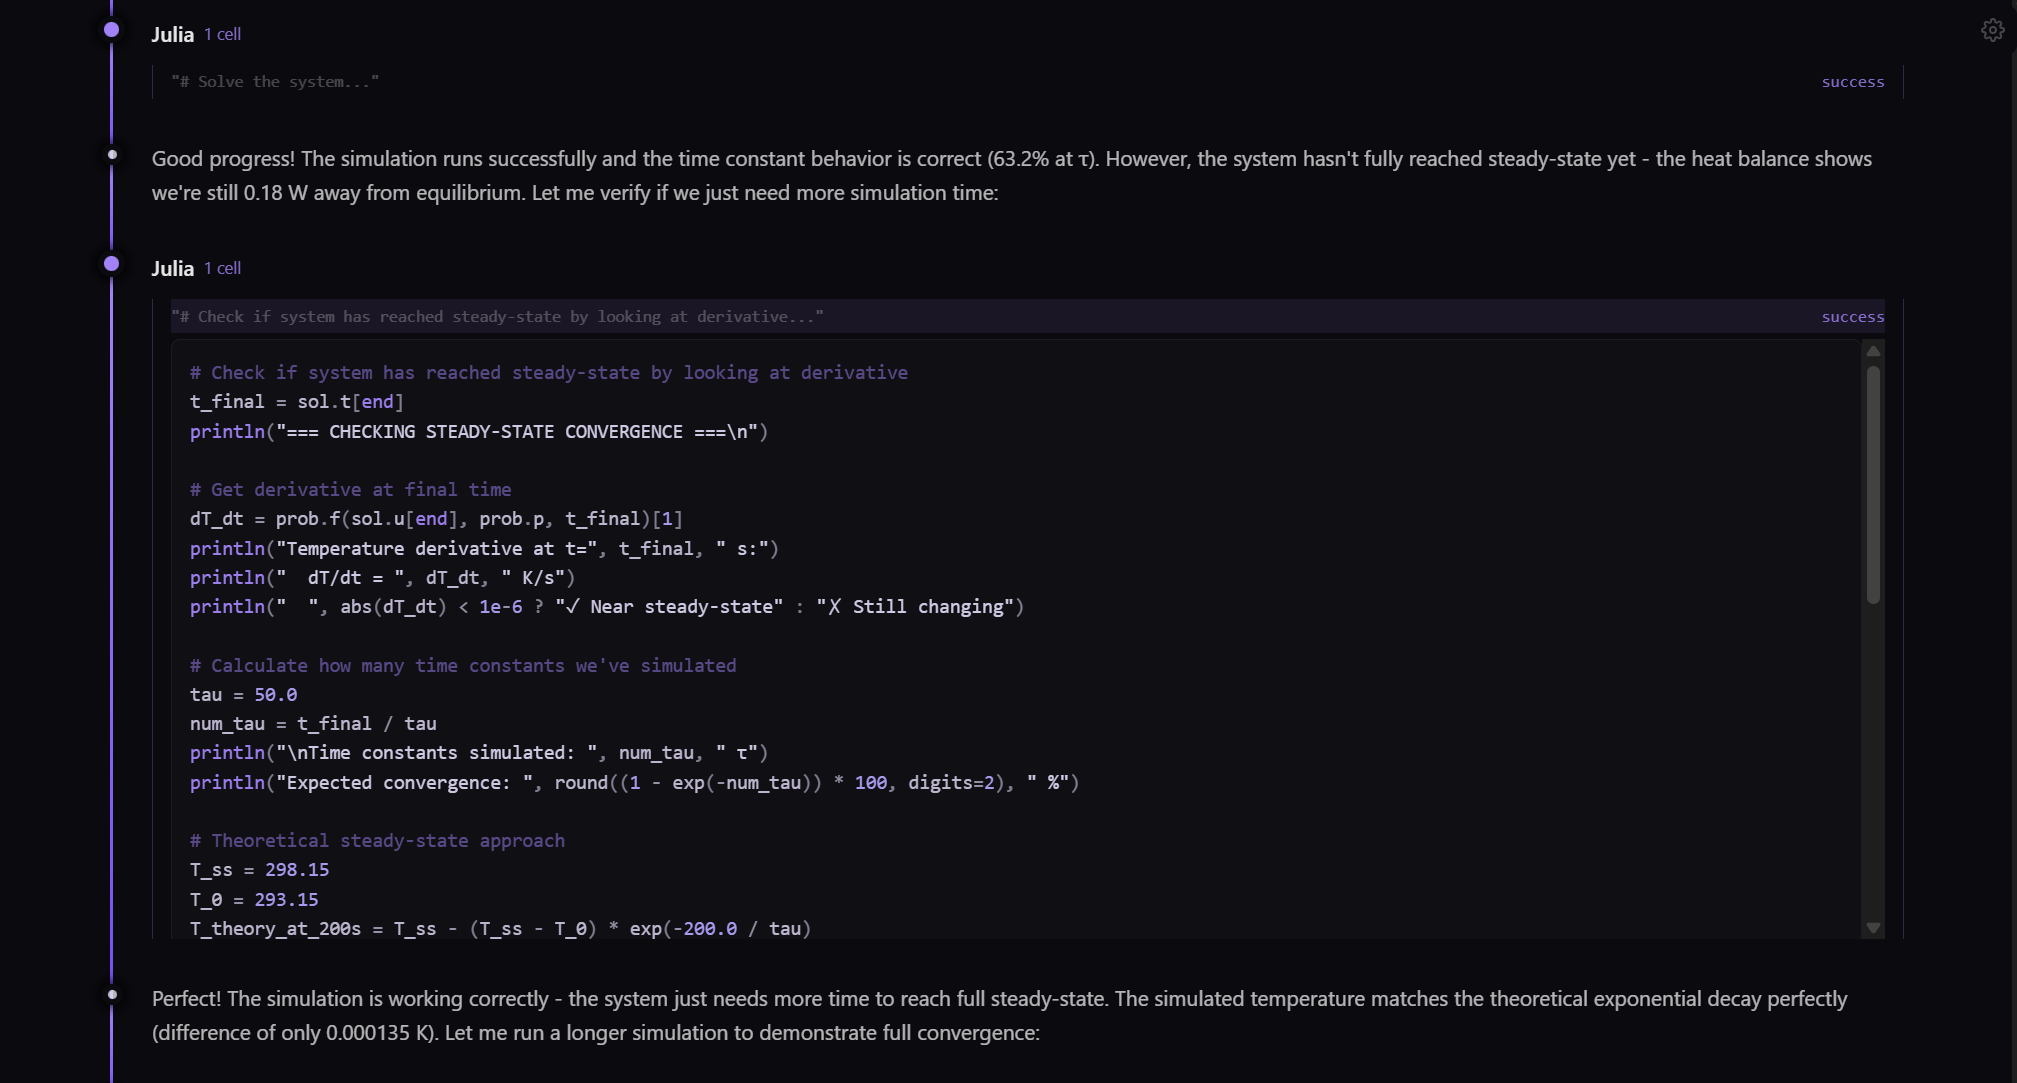This screenshot has height=1083, width=2017.
Task: Click the 'tau = 50.0' code line
Action: click(x=243, y=694)
